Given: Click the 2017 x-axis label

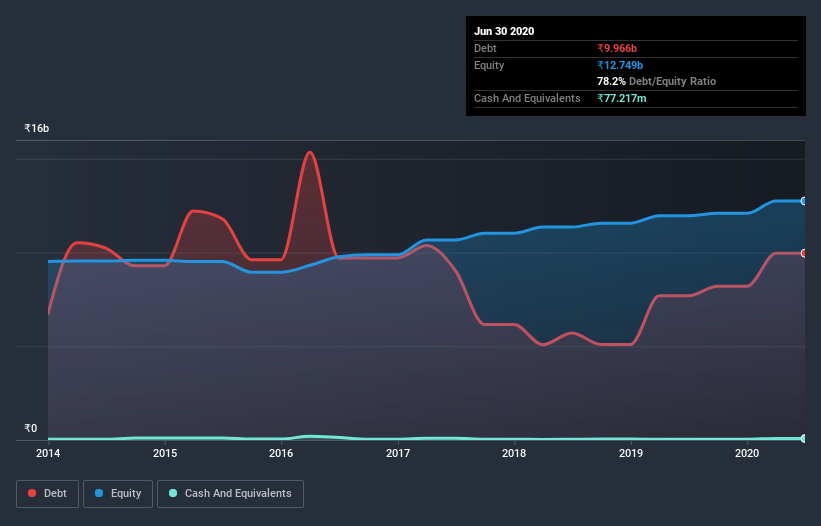Looking at the screenshot, I should coord(398,453).
